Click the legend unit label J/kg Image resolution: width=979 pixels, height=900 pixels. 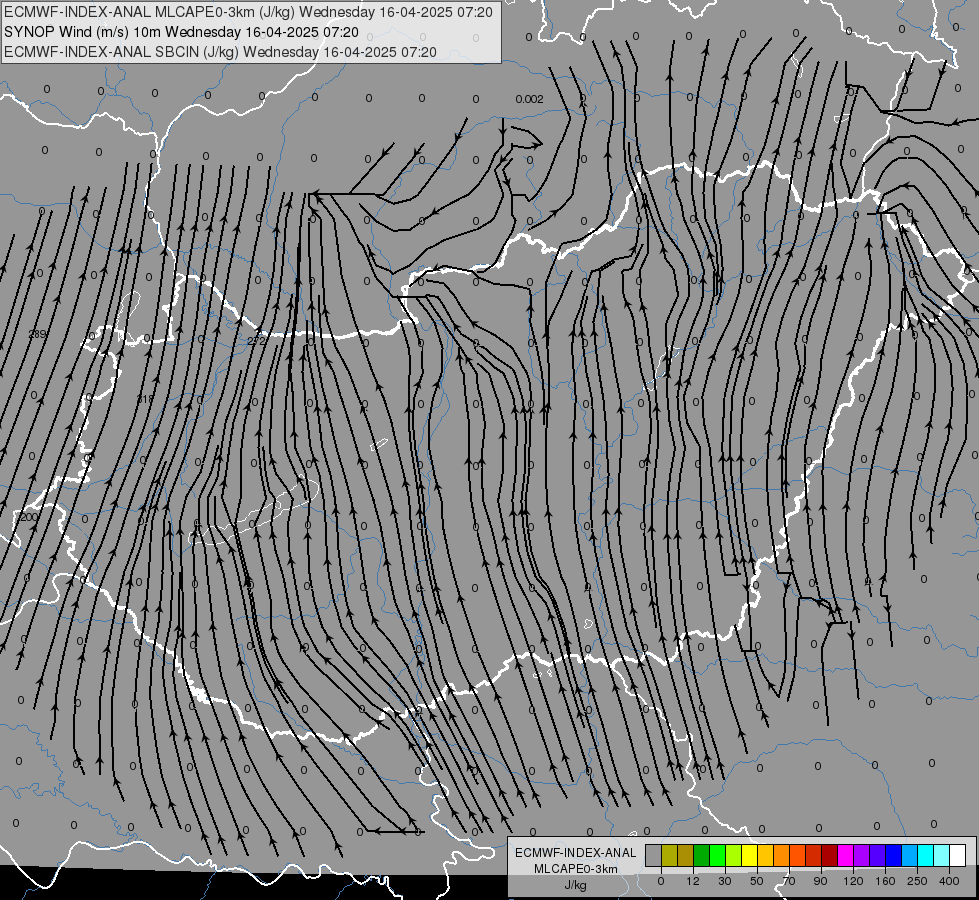(x=576, y=885)
